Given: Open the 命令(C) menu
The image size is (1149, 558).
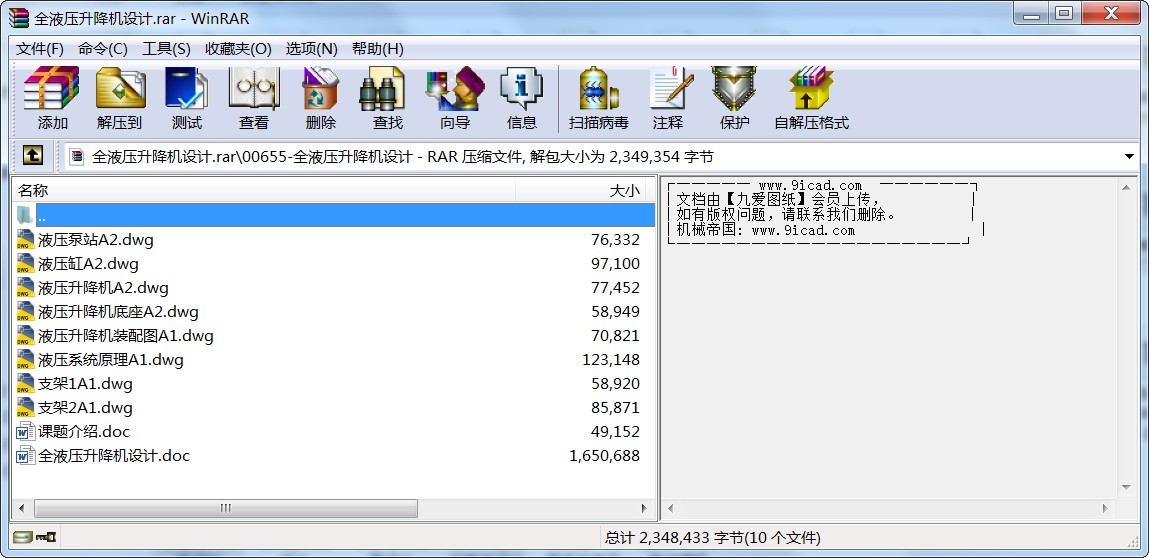Looking at the screenshot, I should click(x=103, y=49).
